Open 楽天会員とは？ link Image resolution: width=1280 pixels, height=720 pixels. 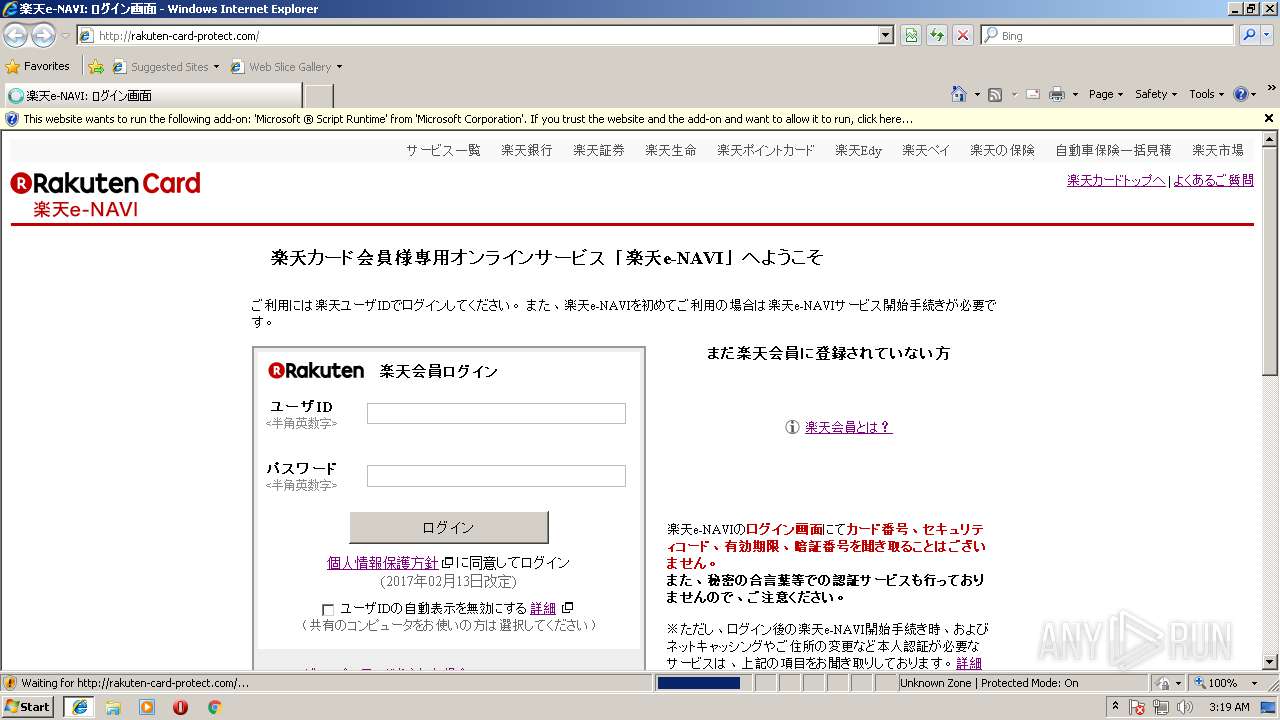(848, 427)
